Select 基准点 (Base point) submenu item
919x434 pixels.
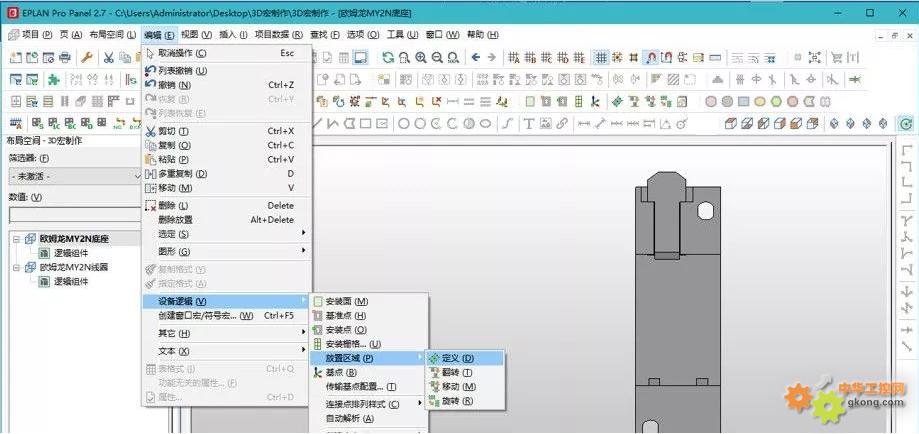coord(346,315)
